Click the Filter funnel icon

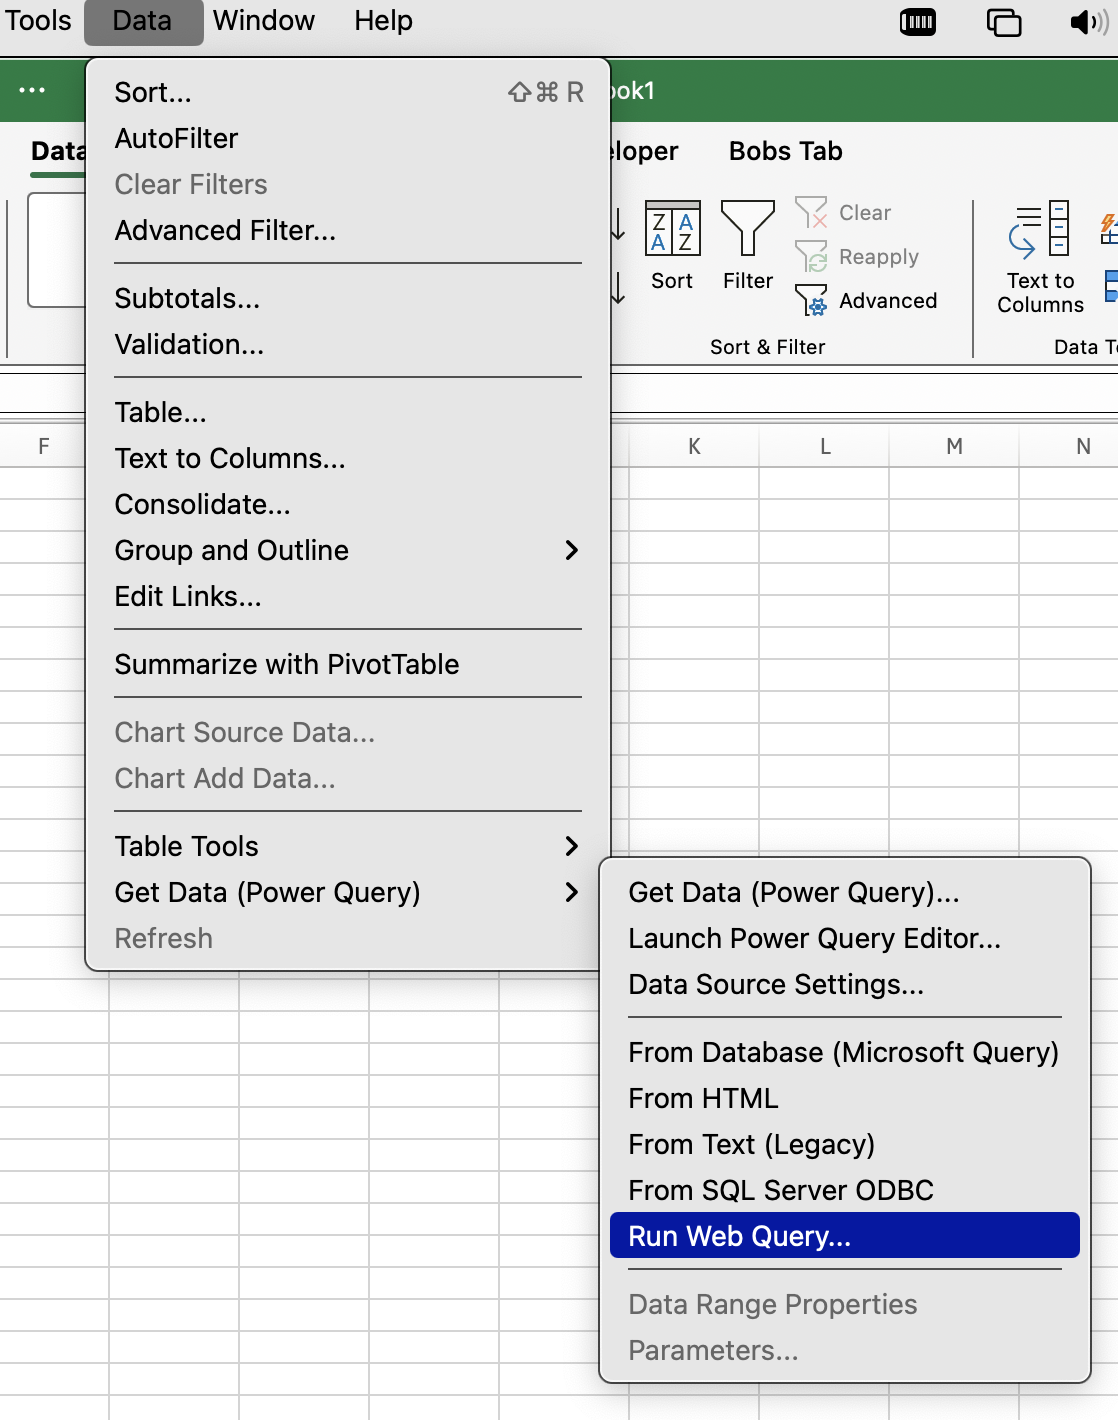point(748,228)
